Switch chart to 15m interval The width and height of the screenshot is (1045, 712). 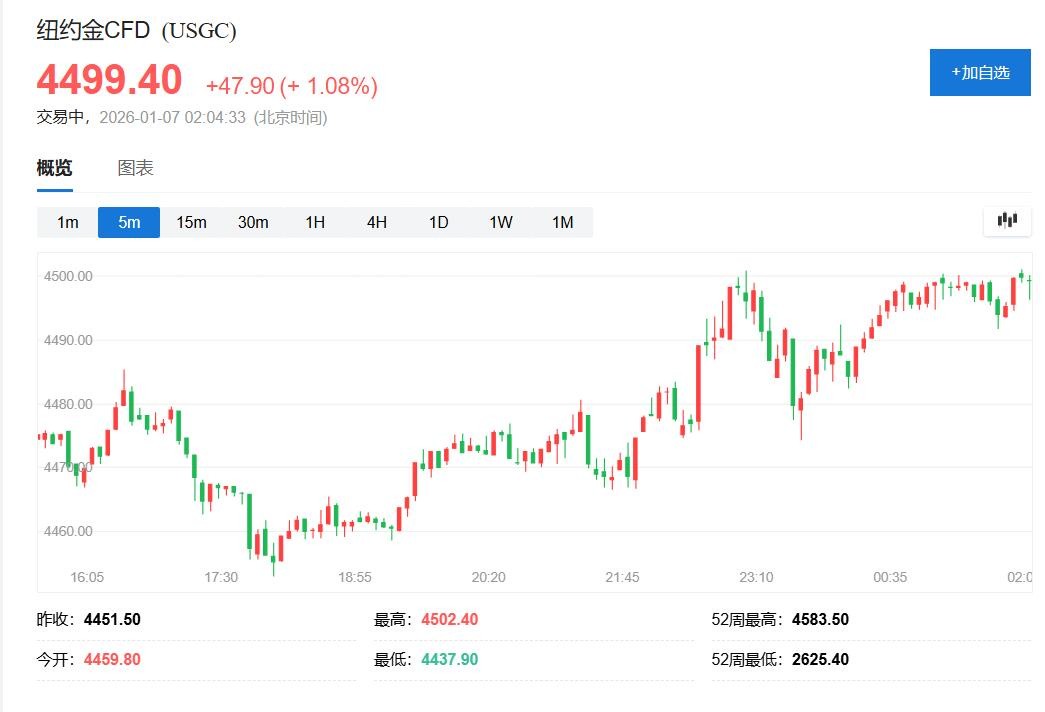pyautogui.click(x=191, y=222)
